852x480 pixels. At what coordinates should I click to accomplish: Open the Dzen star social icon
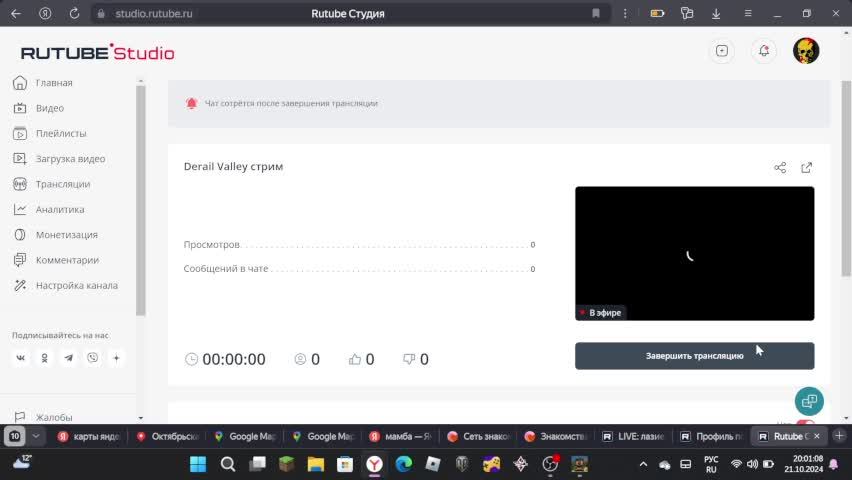(x=116, y=358)
